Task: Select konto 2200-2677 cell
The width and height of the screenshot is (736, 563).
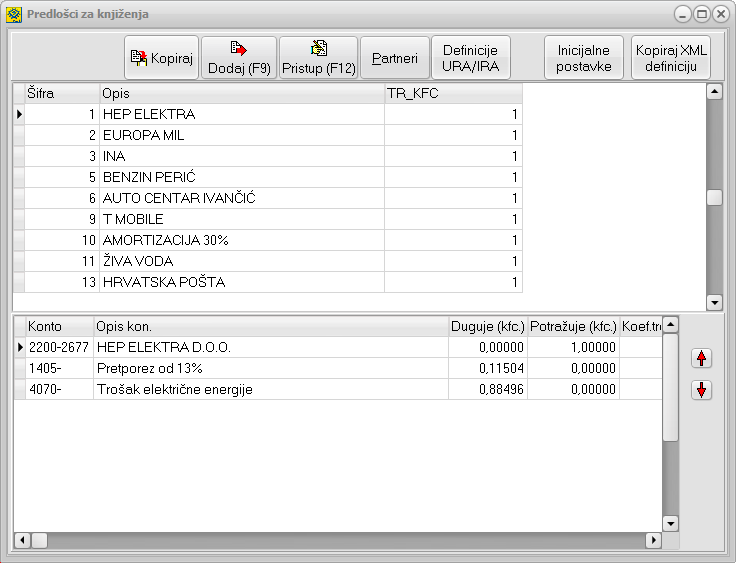Action: (x=59, y=347)
